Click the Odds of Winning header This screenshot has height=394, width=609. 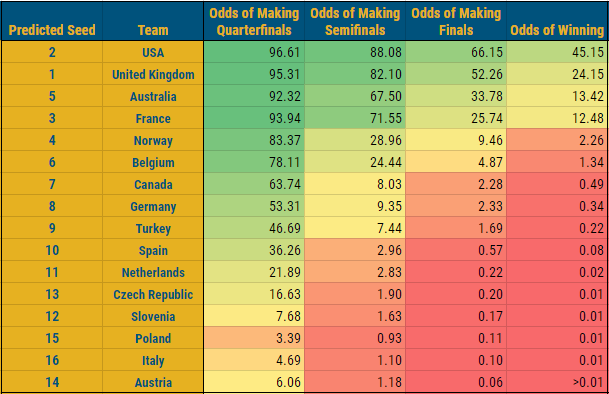tap(557, 21)
